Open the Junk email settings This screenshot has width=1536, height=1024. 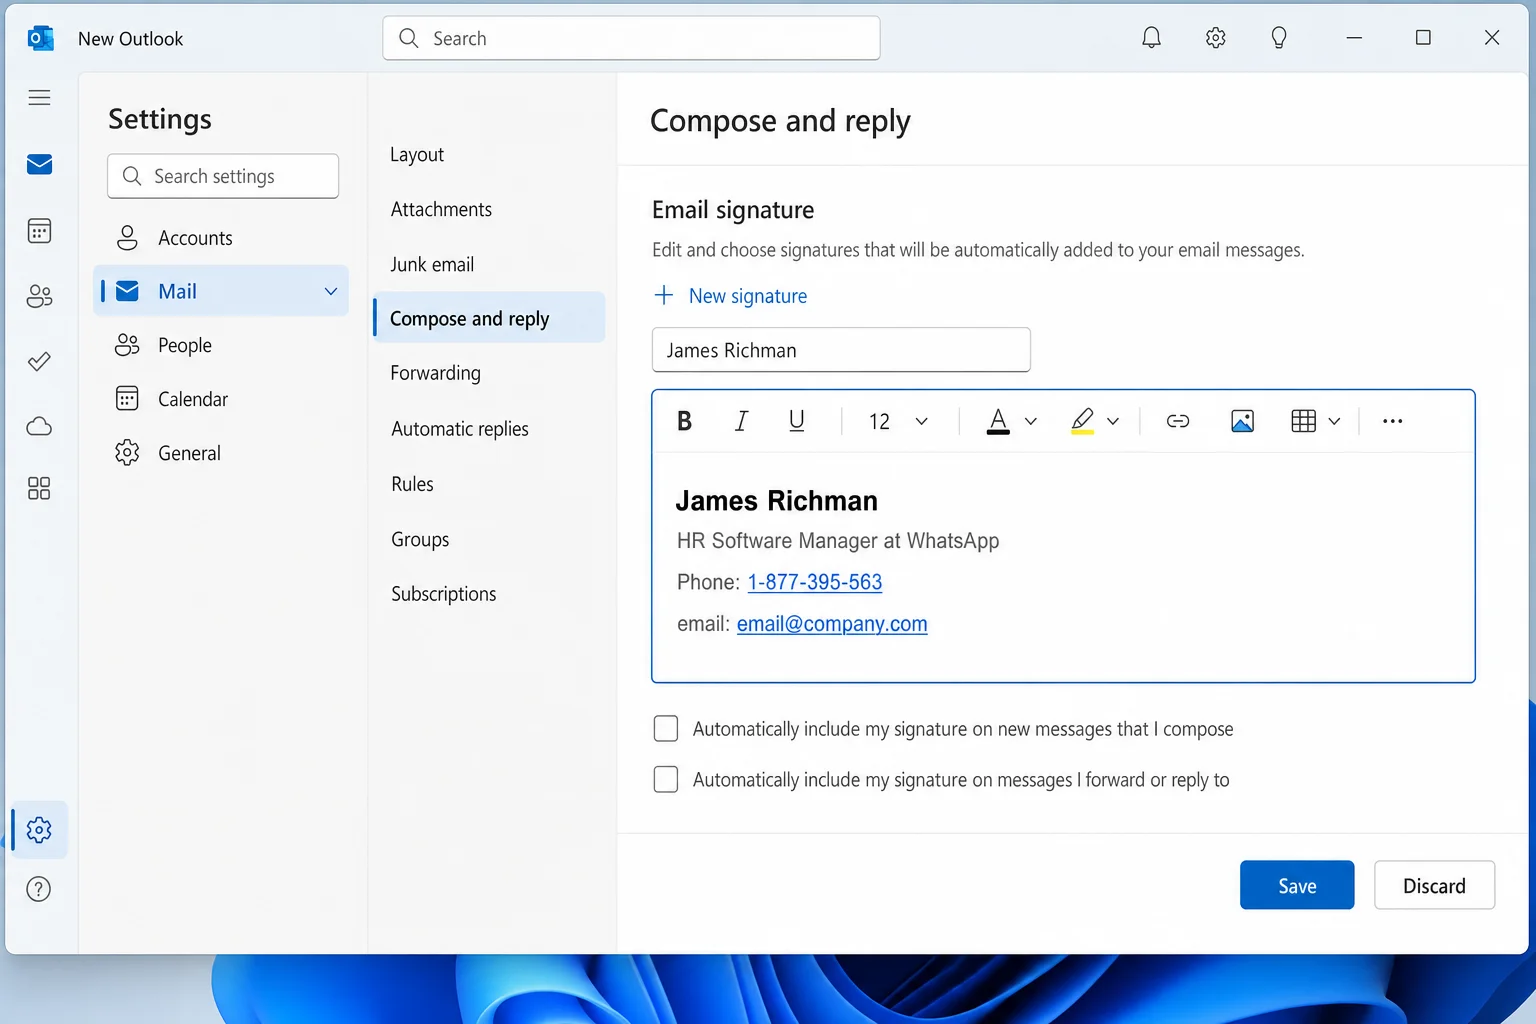click(432, 264)
